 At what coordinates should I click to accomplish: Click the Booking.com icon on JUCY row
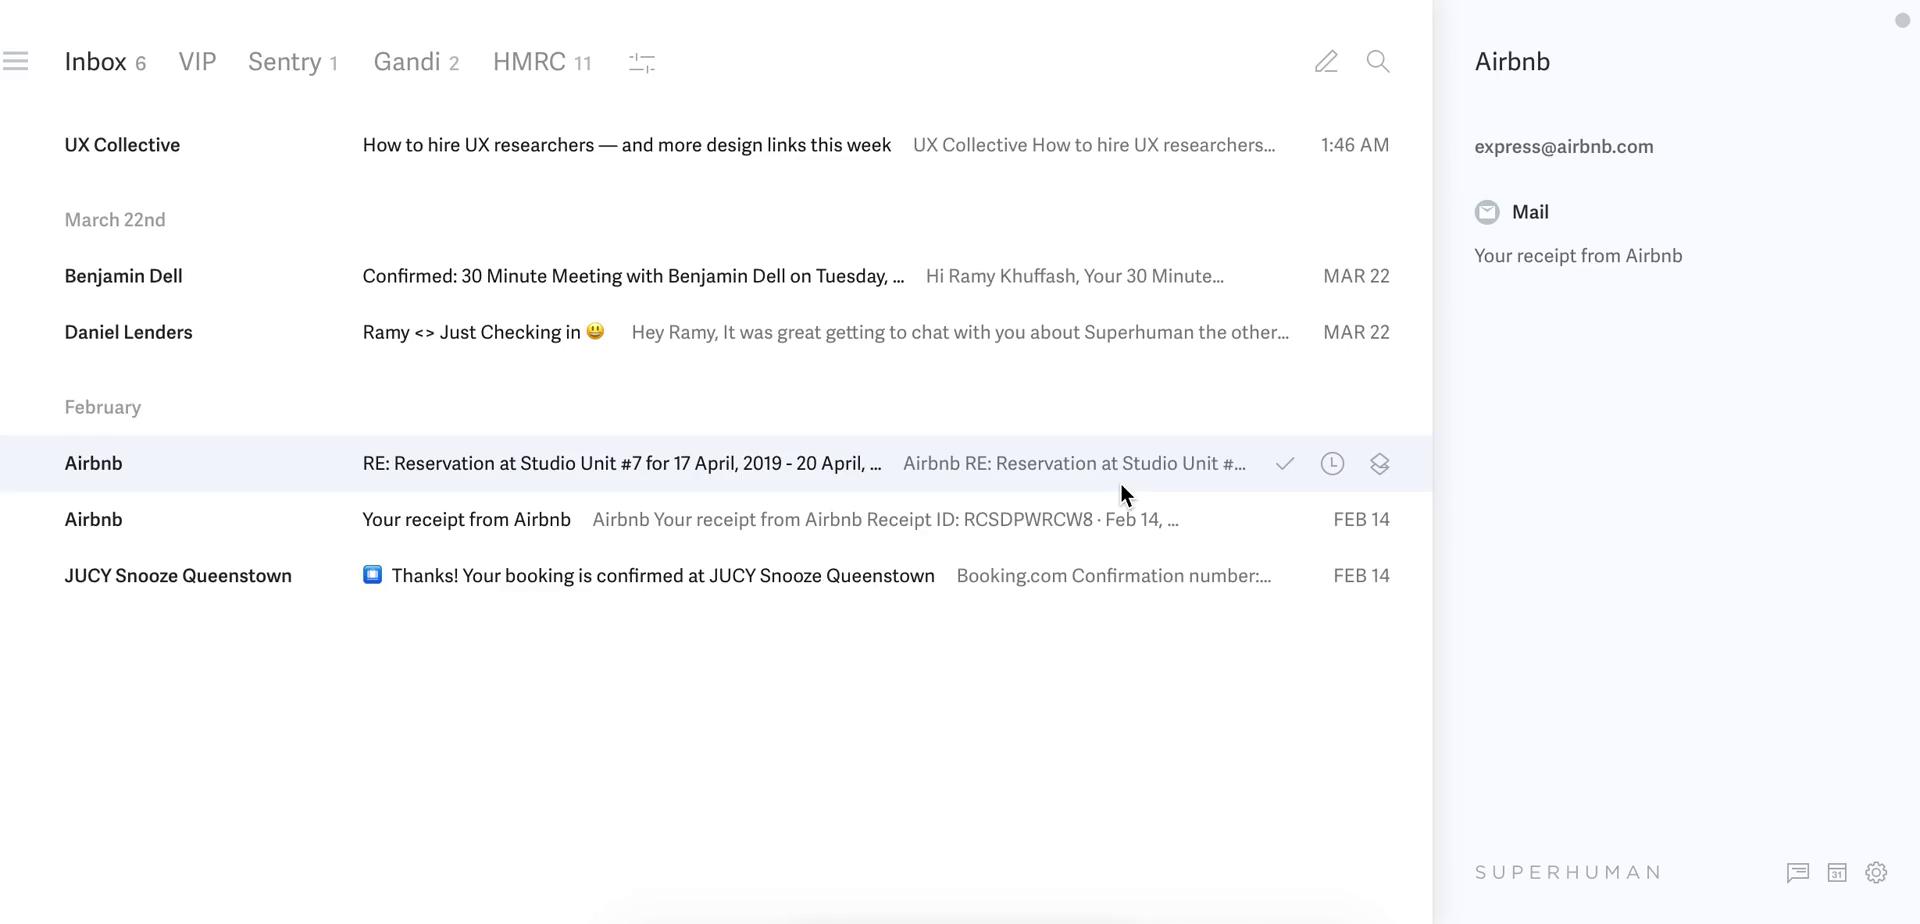[x=372, y=575]
